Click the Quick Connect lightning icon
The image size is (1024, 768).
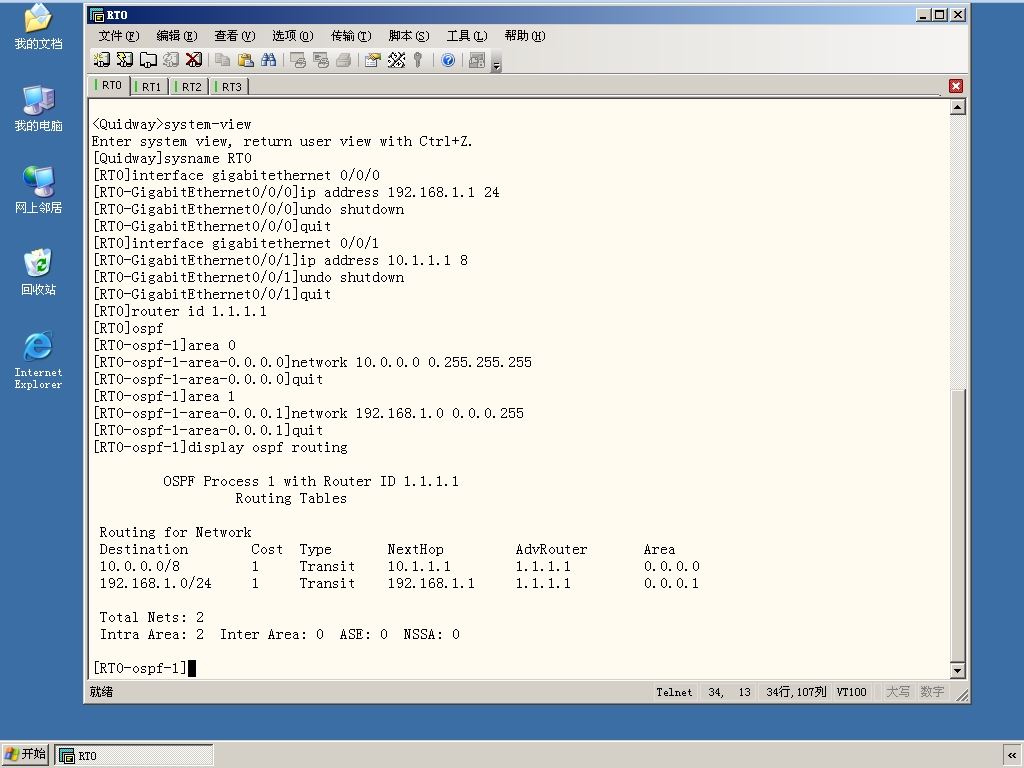pyautogui.click(x=124, y=60)
